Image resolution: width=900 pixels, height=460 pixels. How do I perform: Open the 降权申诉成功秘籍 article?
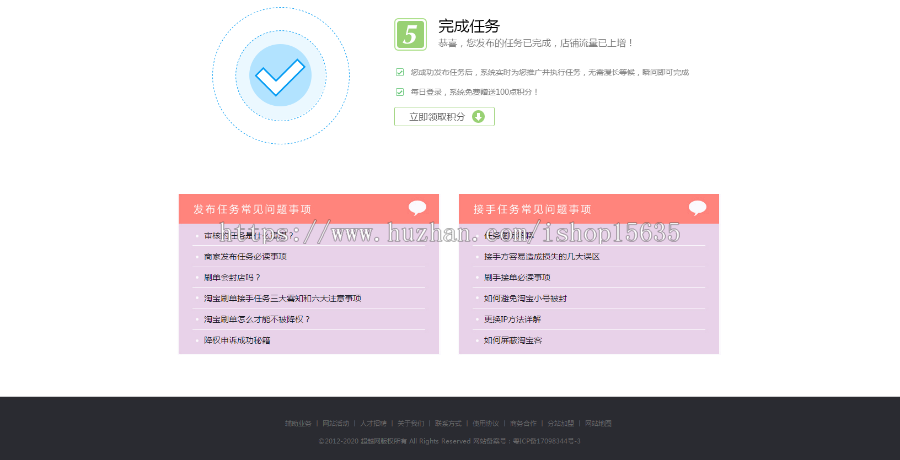(x=237, y=341)
